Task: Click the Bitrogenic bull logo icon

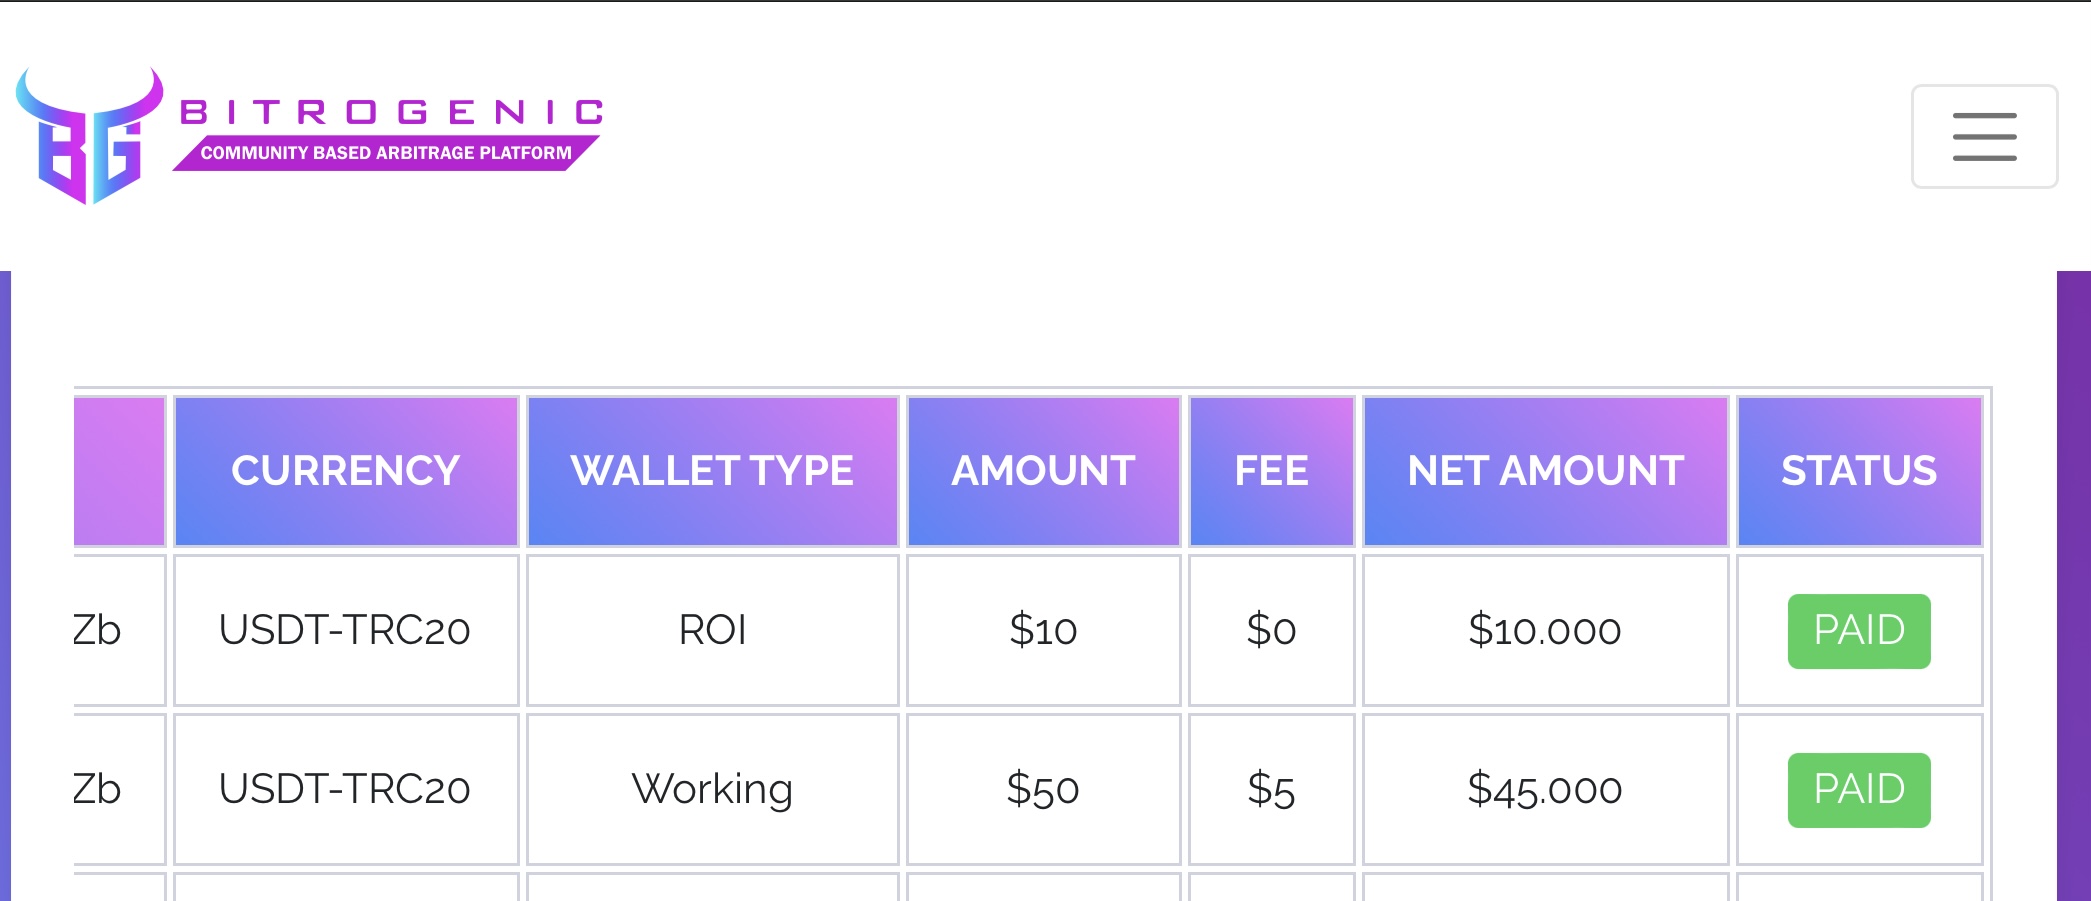Action: [x=89, y=136]
